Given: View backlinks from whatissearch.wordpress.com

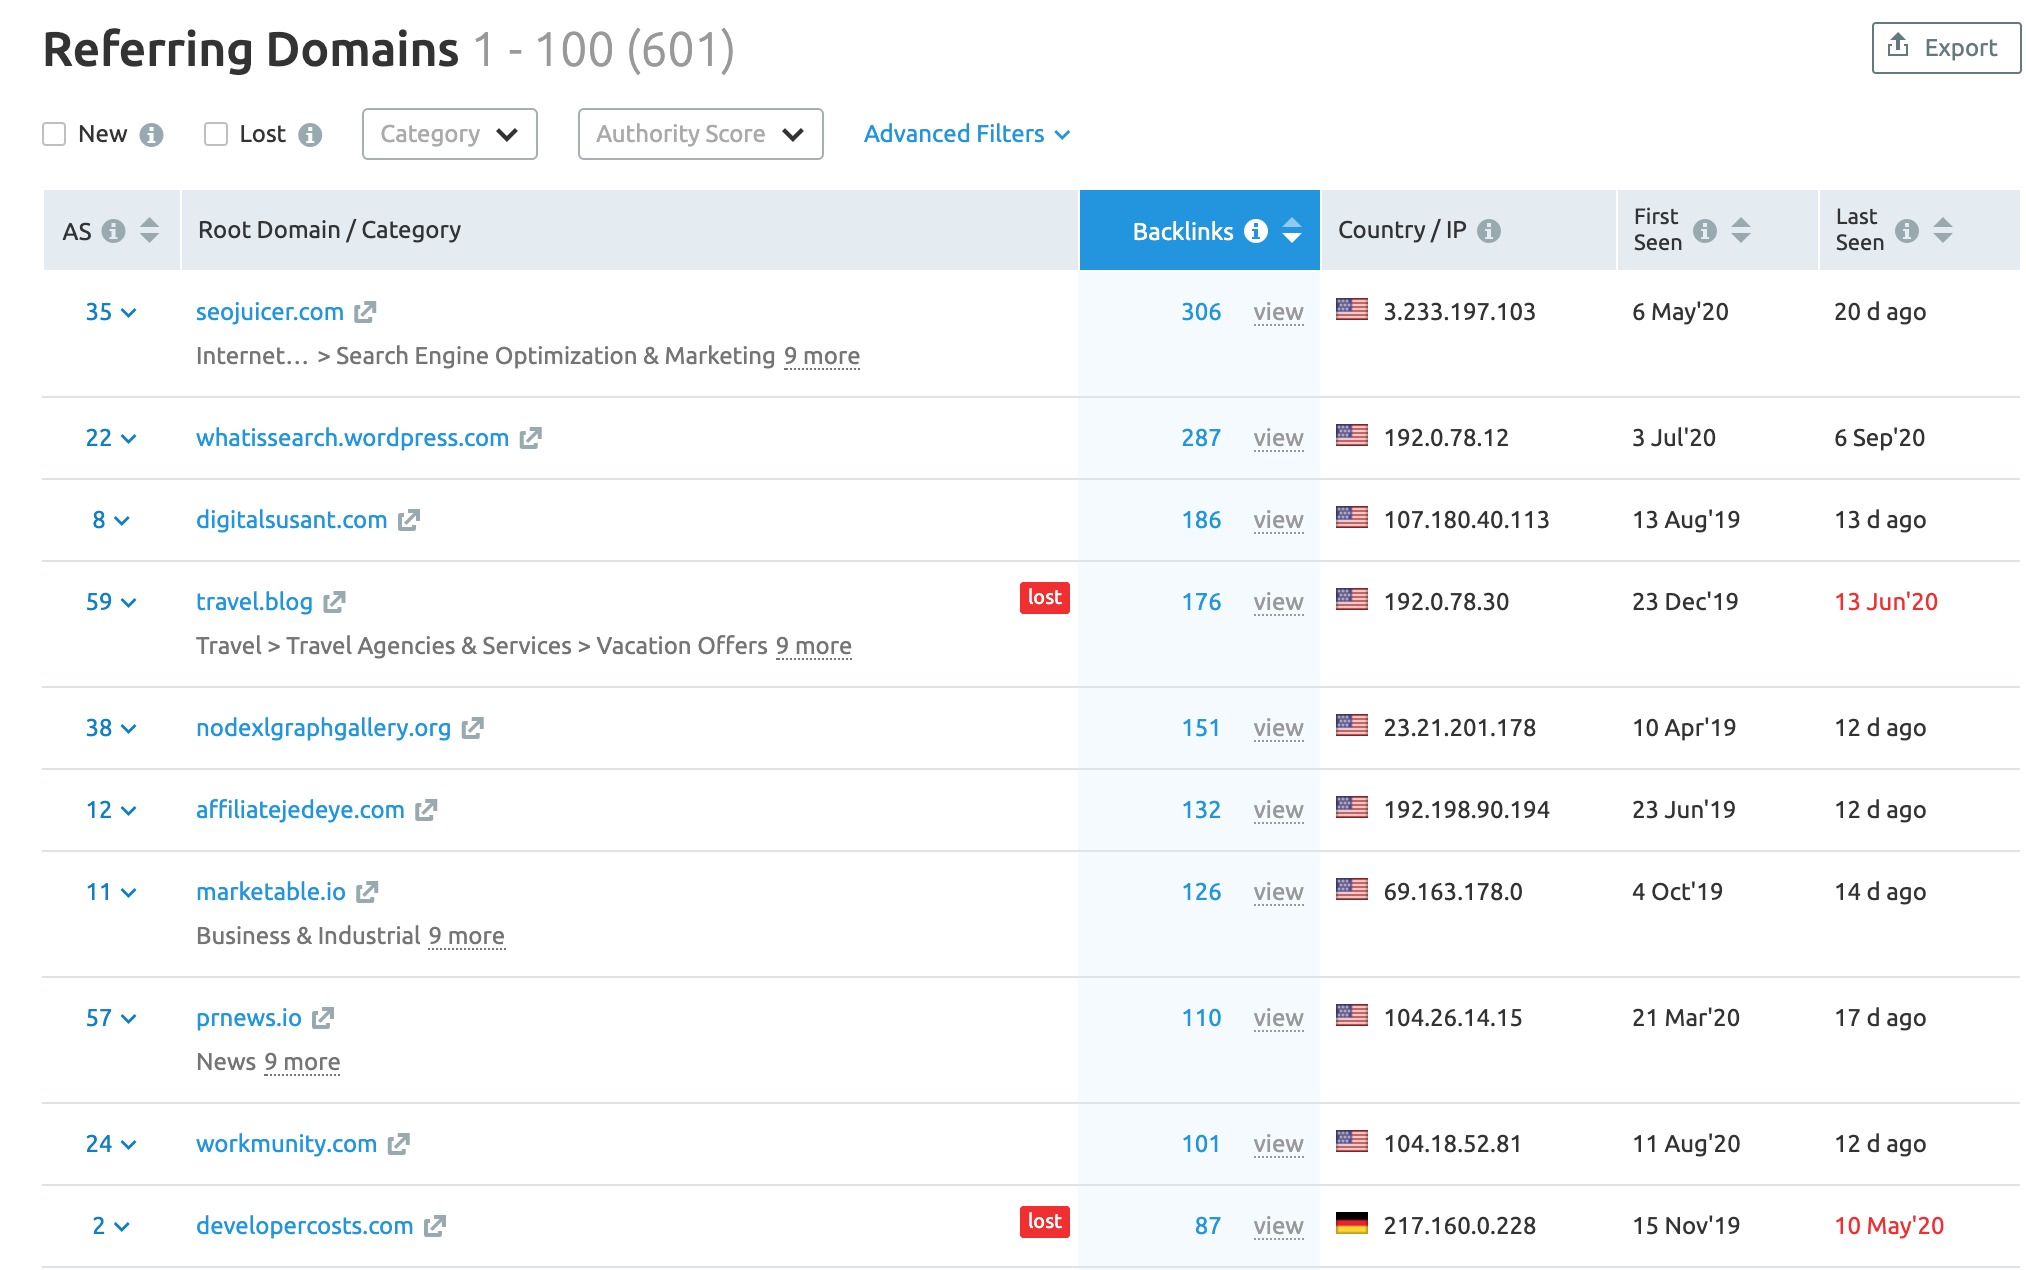Looking at the screenshot, I should tap(1278, 438).
